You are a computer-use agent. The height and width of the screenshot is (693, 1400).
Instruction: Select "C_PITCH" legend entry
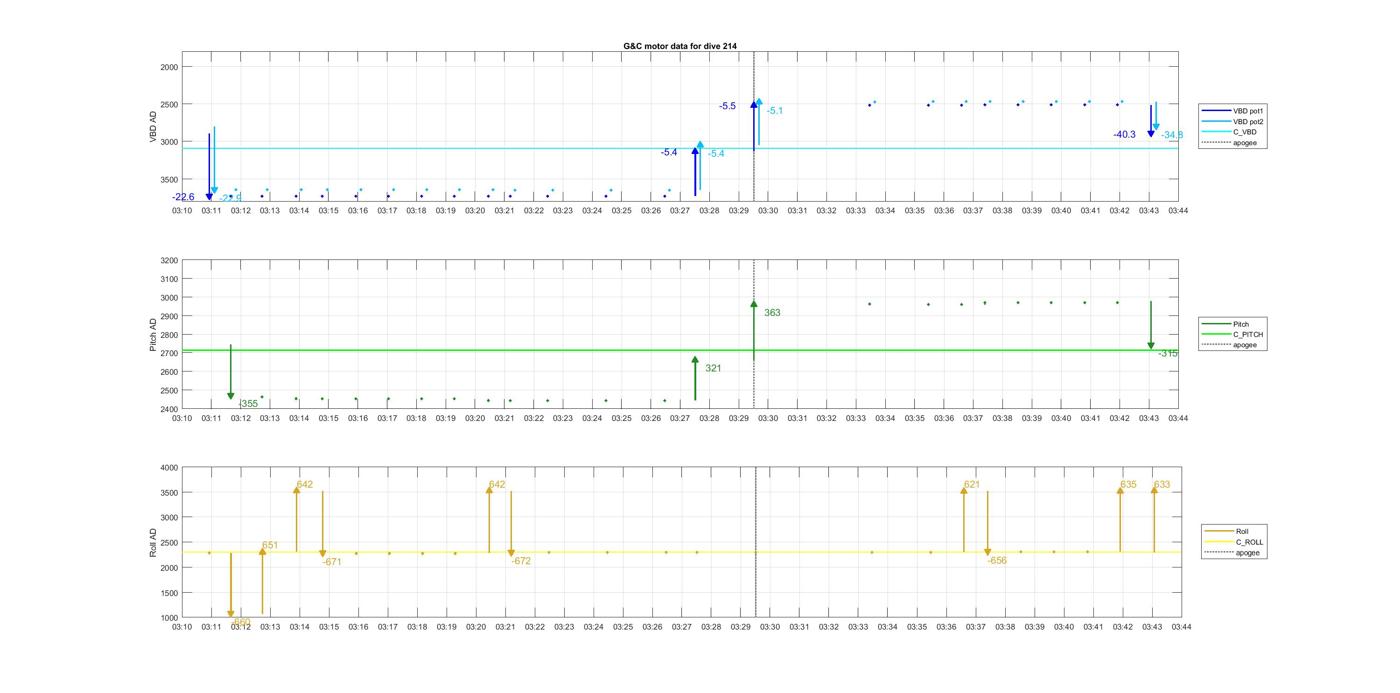[x=1248, y=334]
